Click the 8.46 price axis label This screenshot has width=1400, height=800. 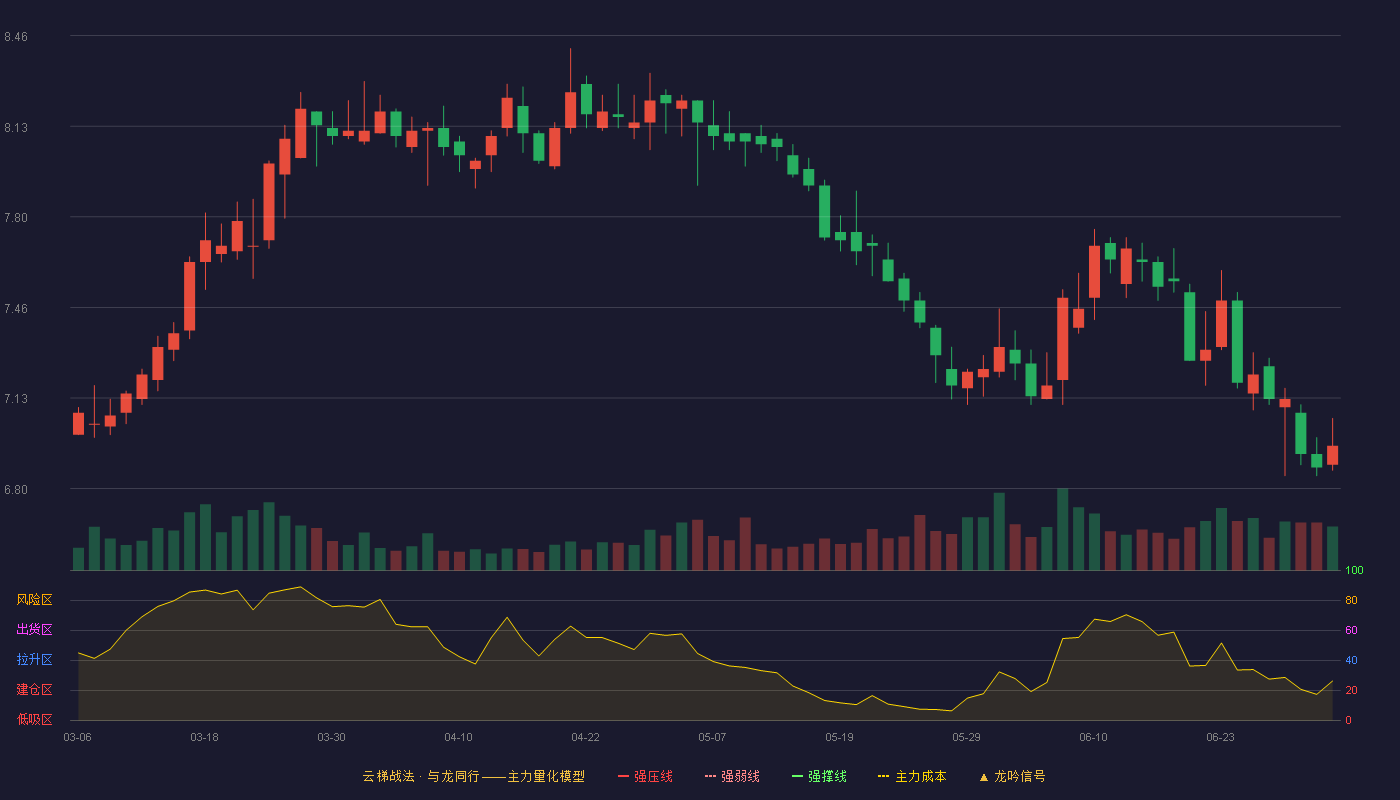16,37
